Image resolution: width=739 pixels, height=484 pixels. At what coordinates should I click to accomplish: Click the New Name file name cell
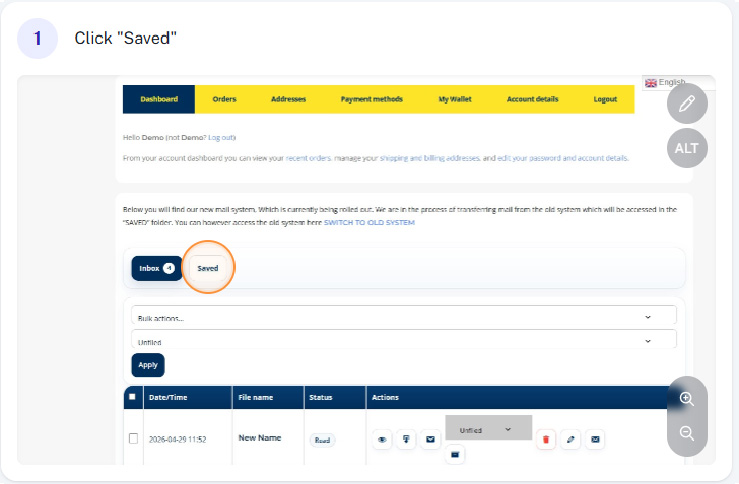(260, 438)
